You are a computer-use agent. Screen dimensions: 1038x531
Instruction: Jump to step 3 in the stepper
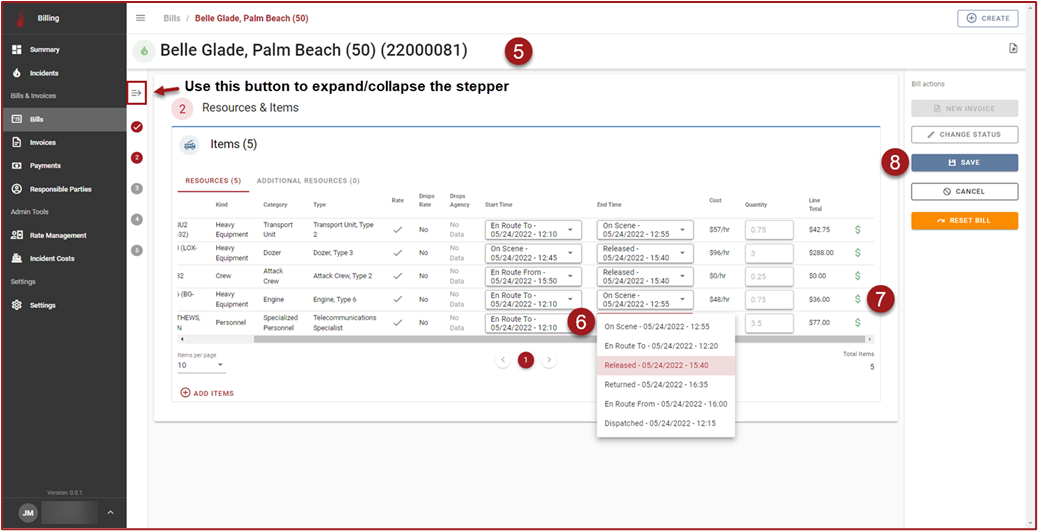click(137, 188)
